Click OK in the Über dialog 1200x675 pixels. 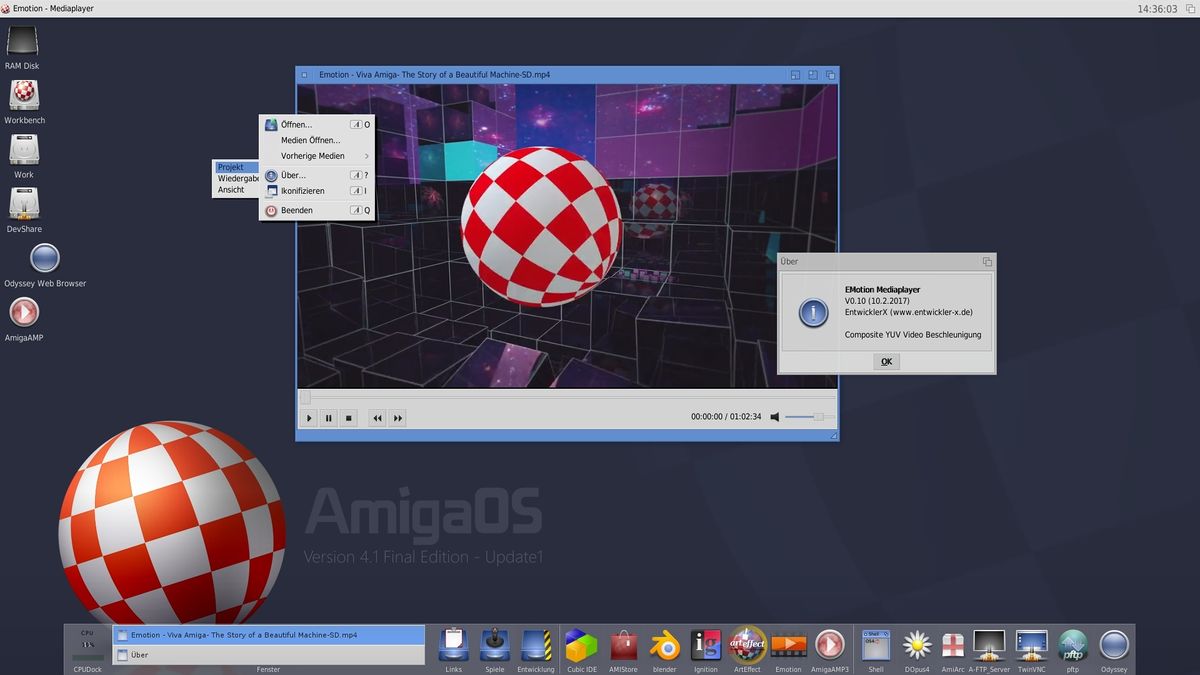[x=886, y=362]
